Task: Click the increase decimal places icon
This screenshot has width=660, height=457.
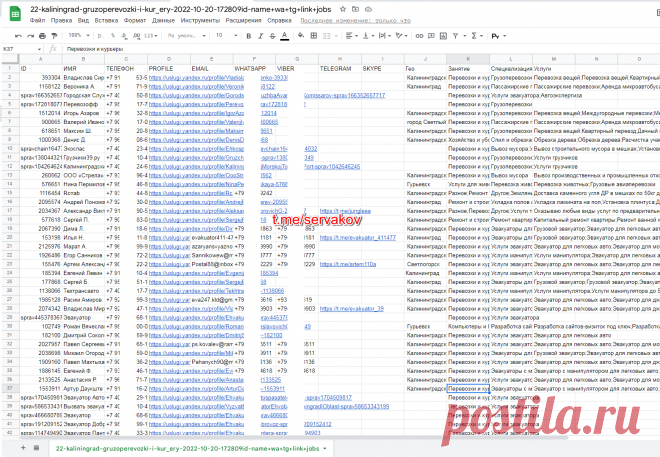Action: point(136,36)
